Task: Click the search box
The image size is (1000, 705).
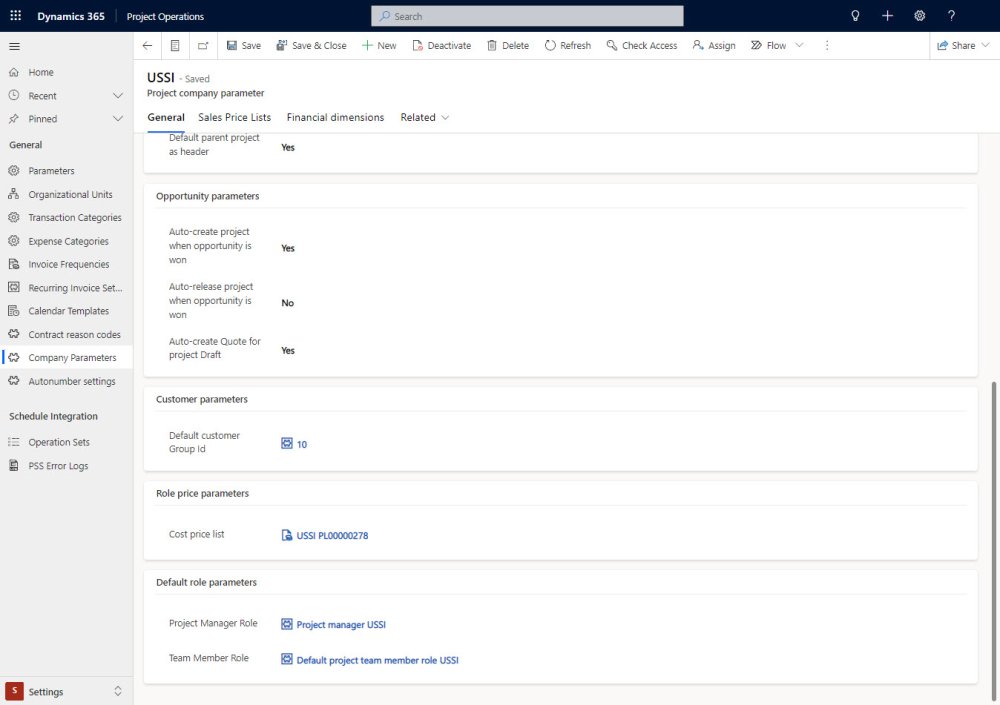Action: [527, 16]
